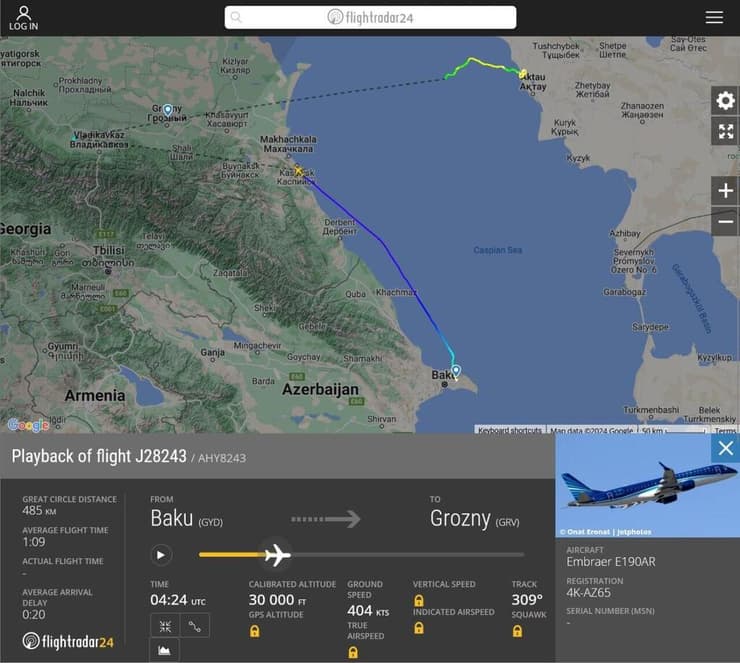Image resolution: width=740 pixels, height=663 pixels.
Task: Click the airplane marker on playback timeline
Action: 276,554
